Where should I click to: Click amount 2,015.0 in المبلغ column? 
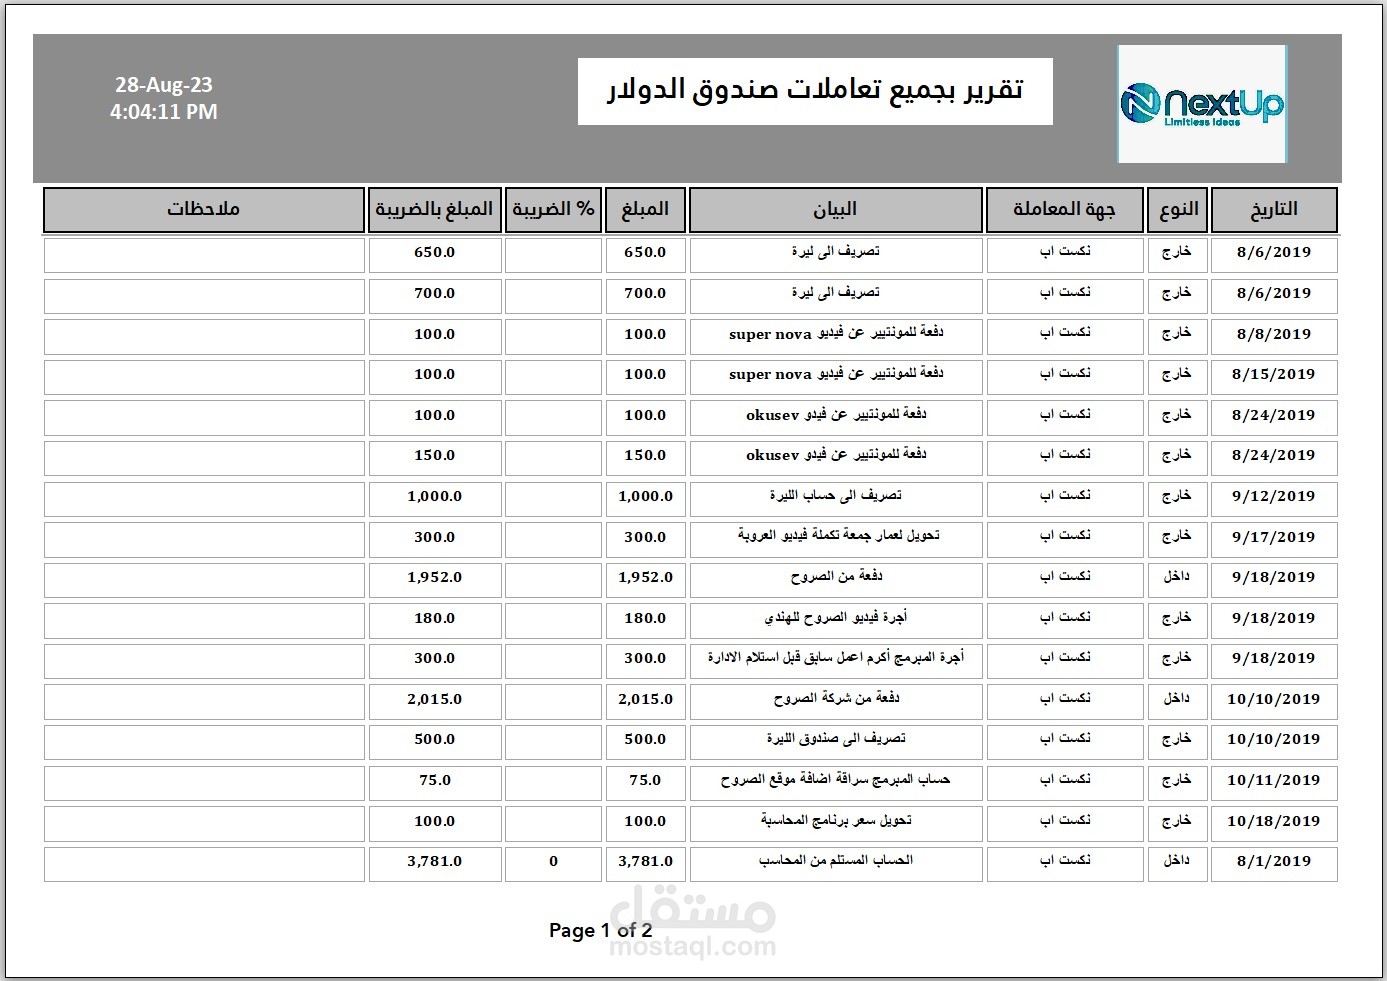645,700
